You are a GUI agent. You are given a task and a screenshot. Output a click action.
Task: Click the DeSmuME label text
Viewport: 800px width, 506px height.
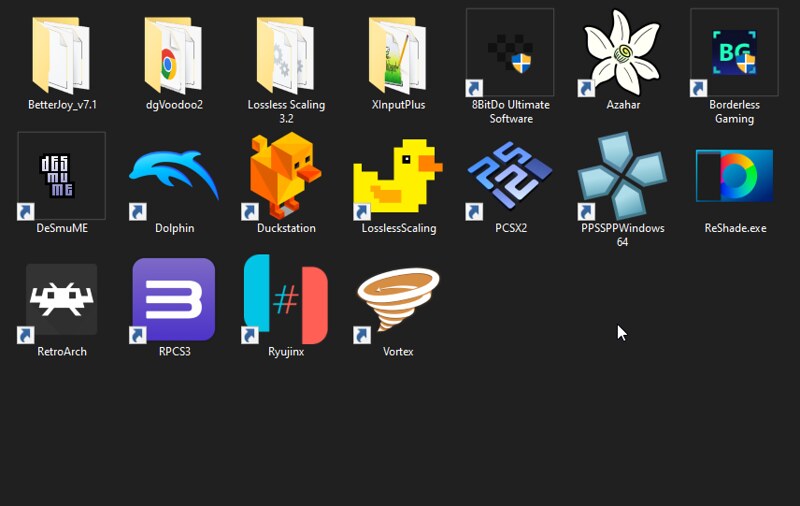tap(62, 228)
